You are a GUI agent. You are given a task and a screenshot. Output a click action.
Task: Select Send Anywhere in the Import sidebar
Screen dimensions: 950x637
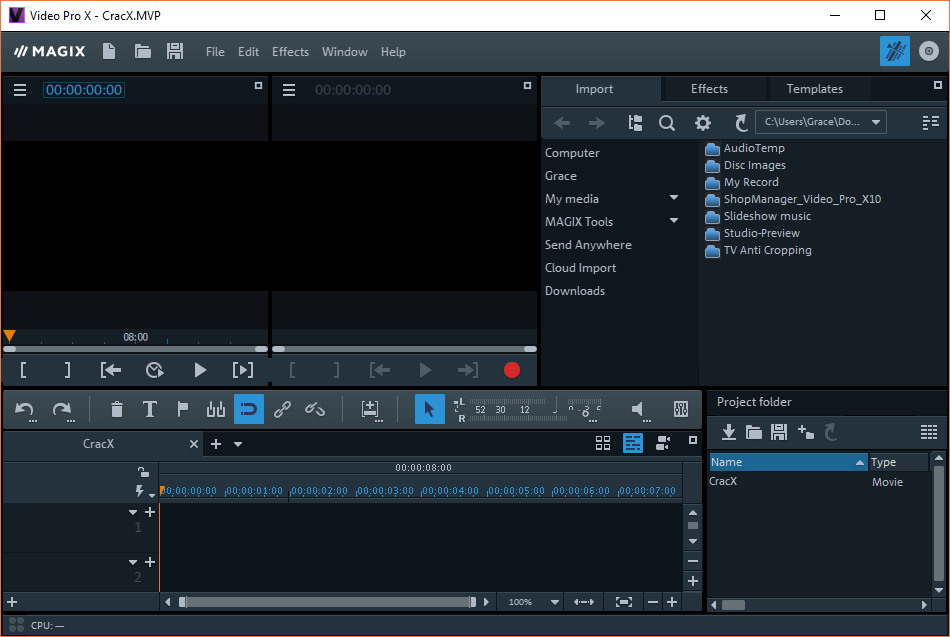pos(588,245)
